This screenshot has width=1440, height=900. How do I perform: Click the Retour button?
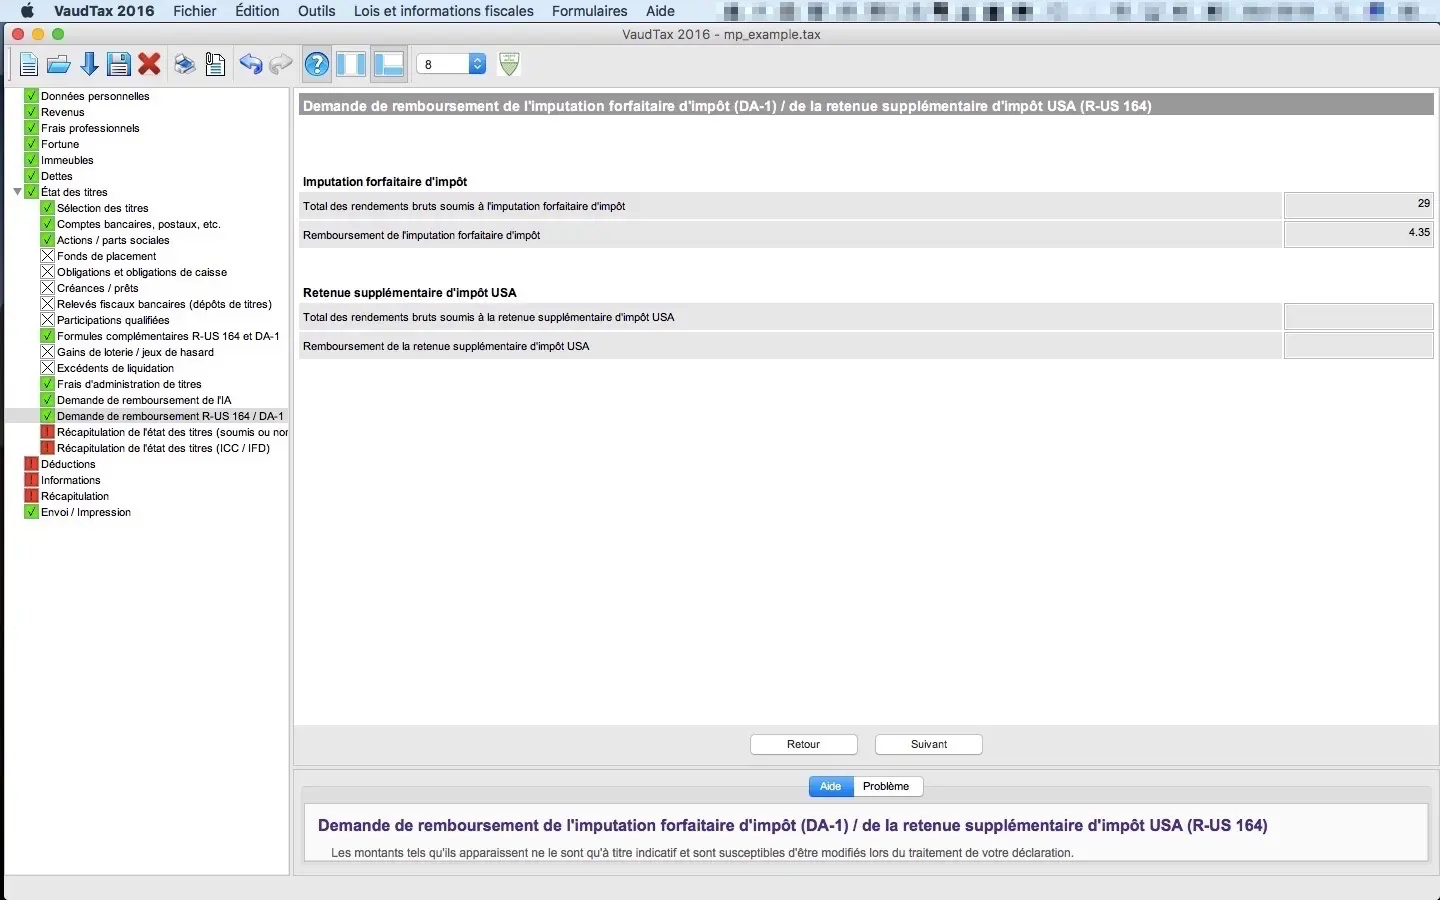pos(804,744)
